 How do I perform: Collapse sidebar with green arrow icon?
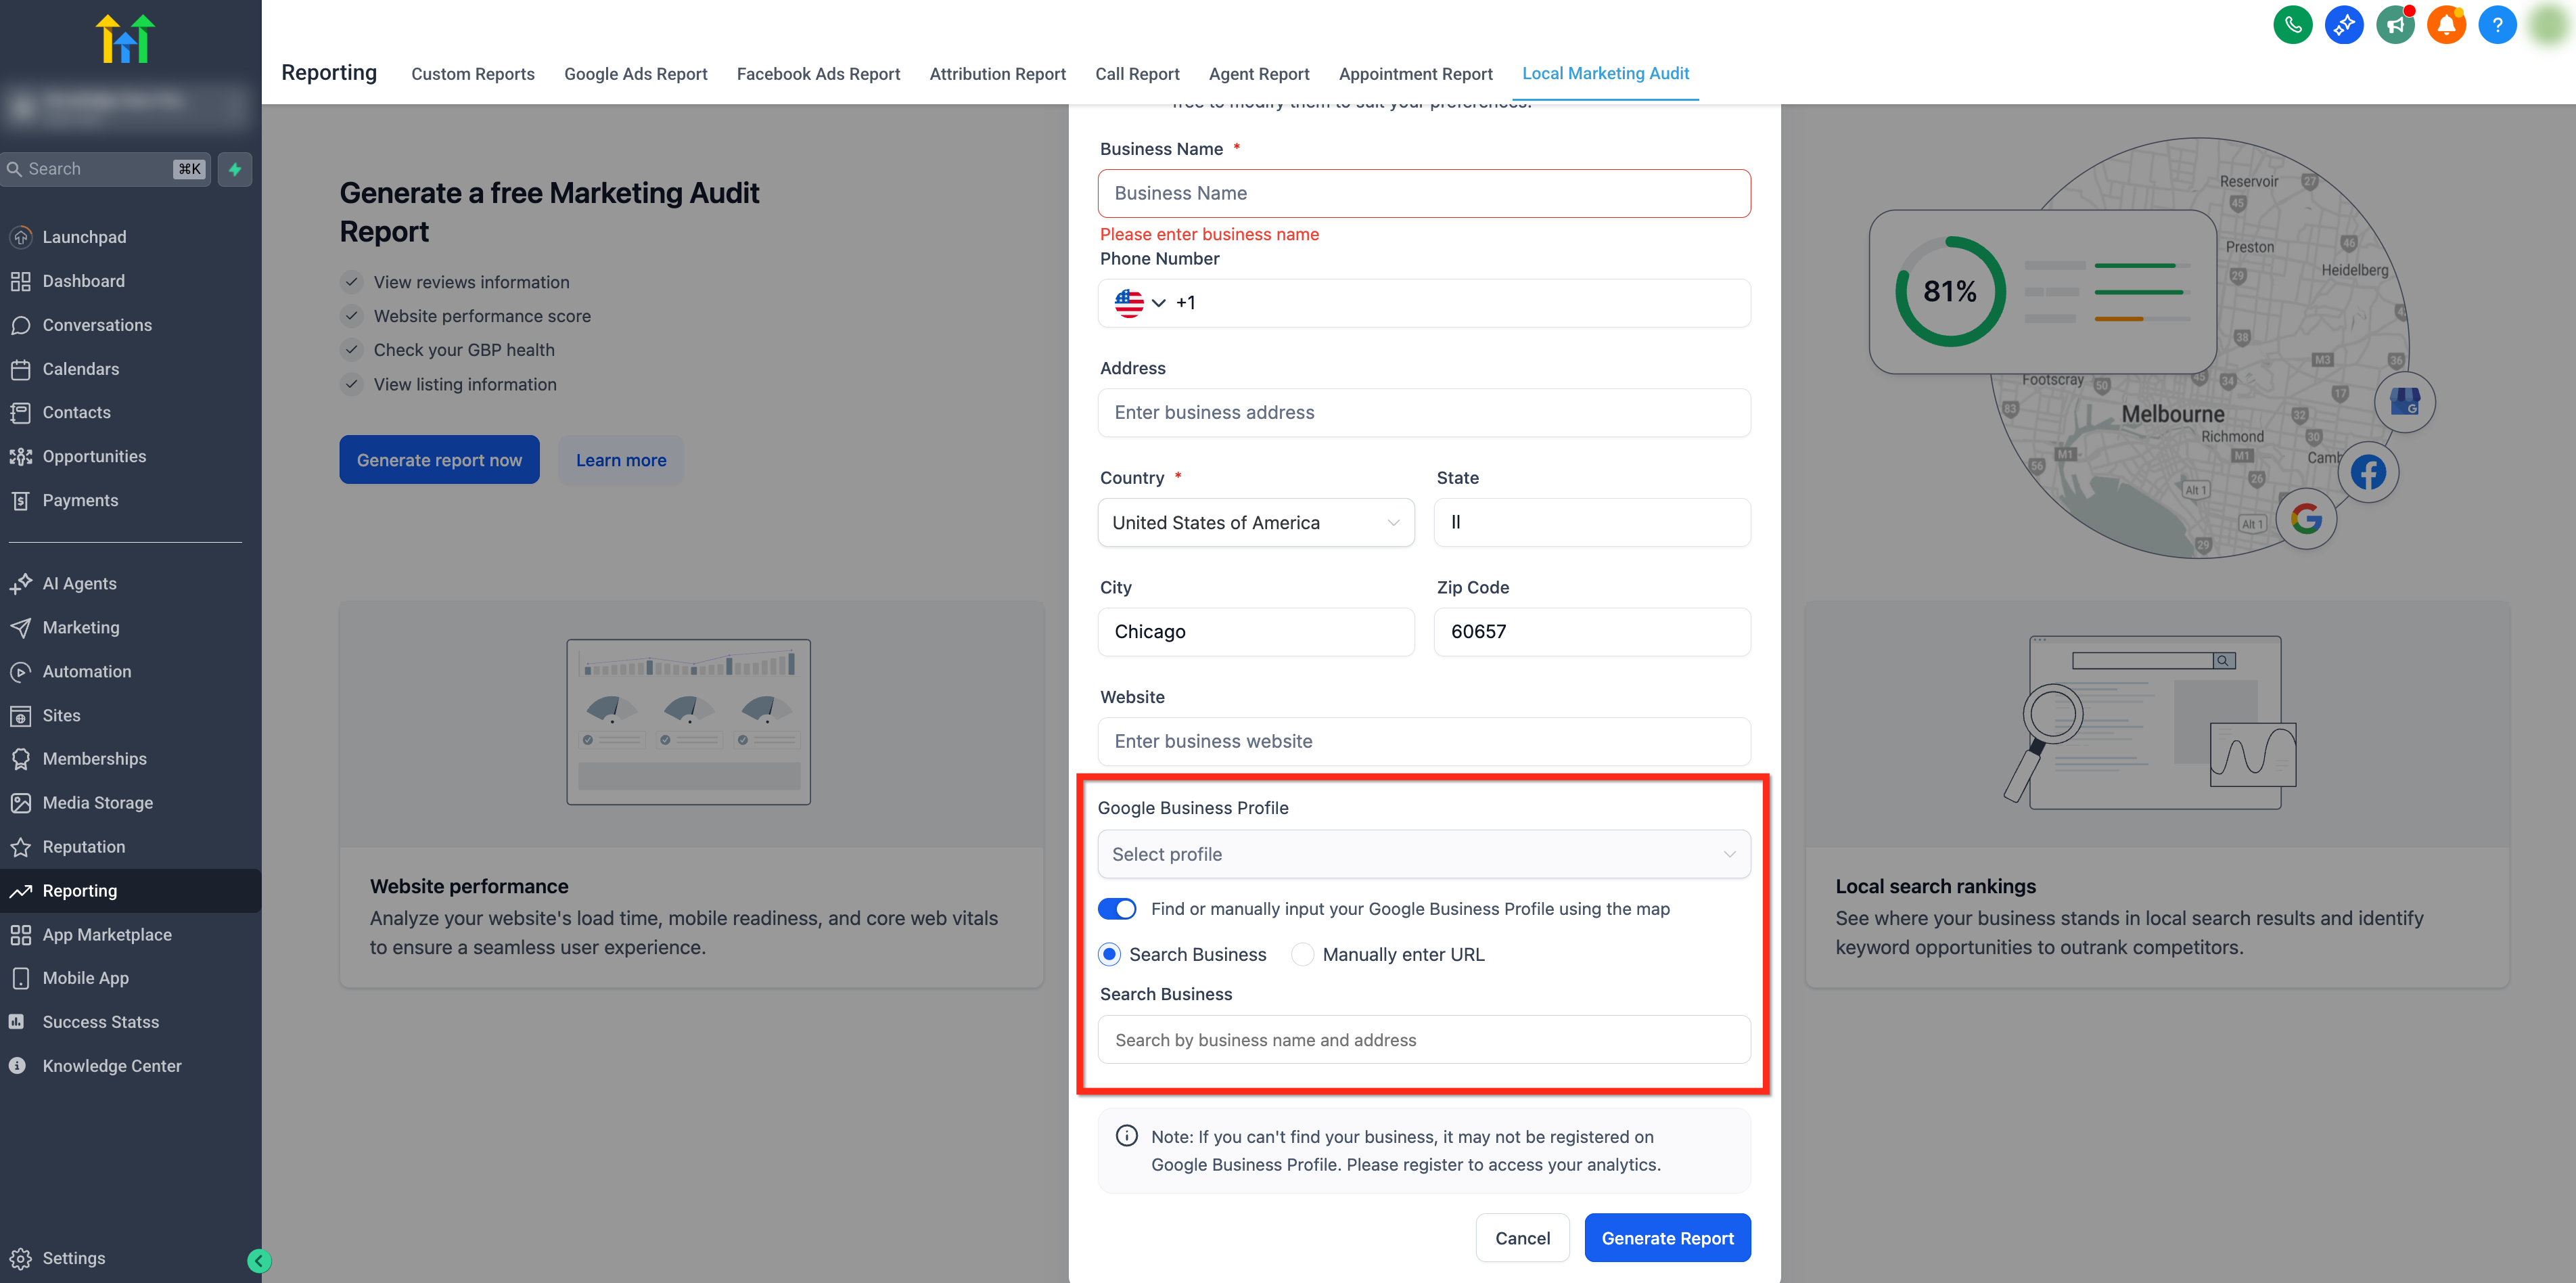coord(259,1260)
